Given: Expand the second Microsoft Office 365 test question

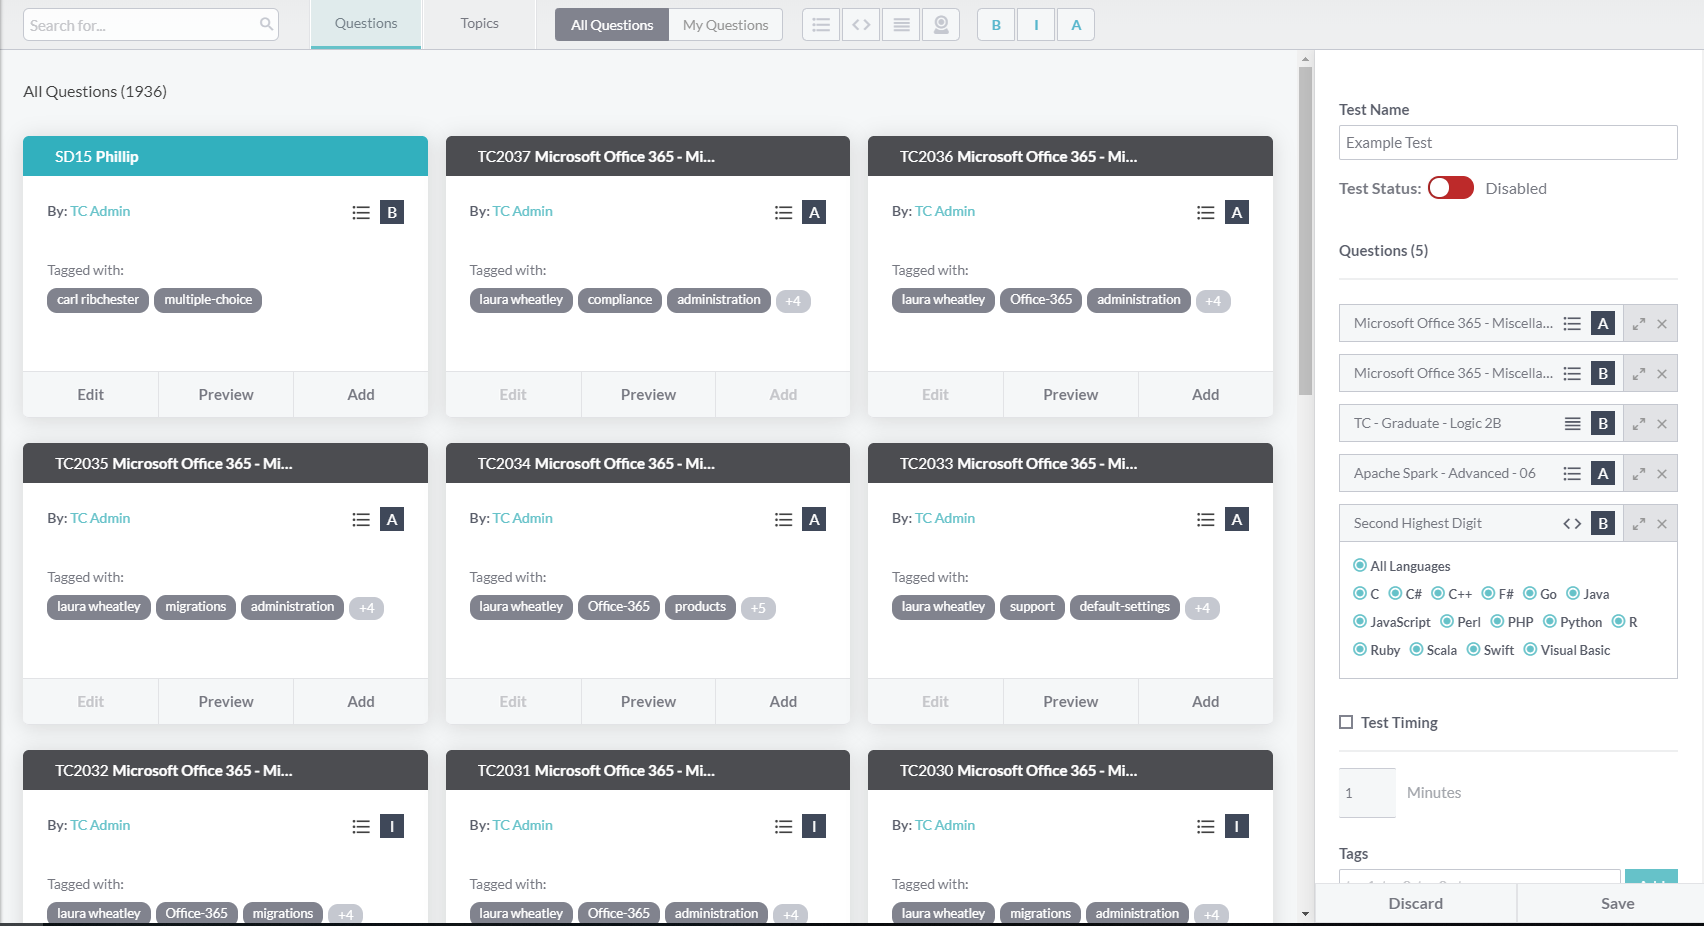Looking at the screenshot, I should pyautogui.click(x=1639, y=374).
